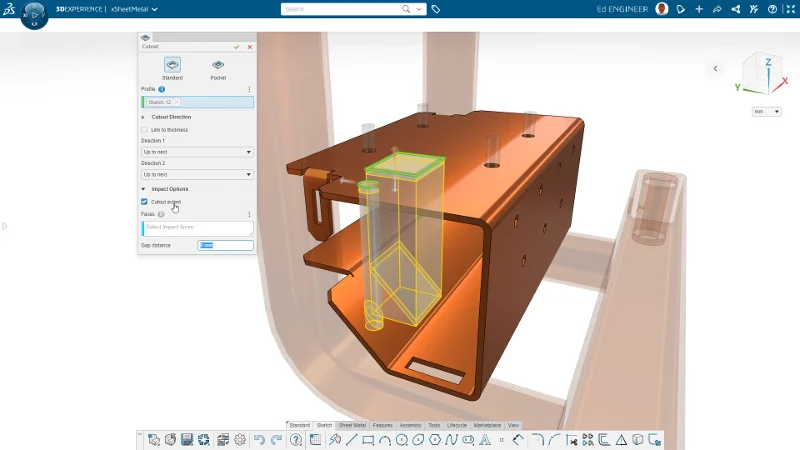Image resolution: width=800 pixels, height=450 pixels.
Task: Select the Standard cutout type icon
Action: click(x=172, y=65)
